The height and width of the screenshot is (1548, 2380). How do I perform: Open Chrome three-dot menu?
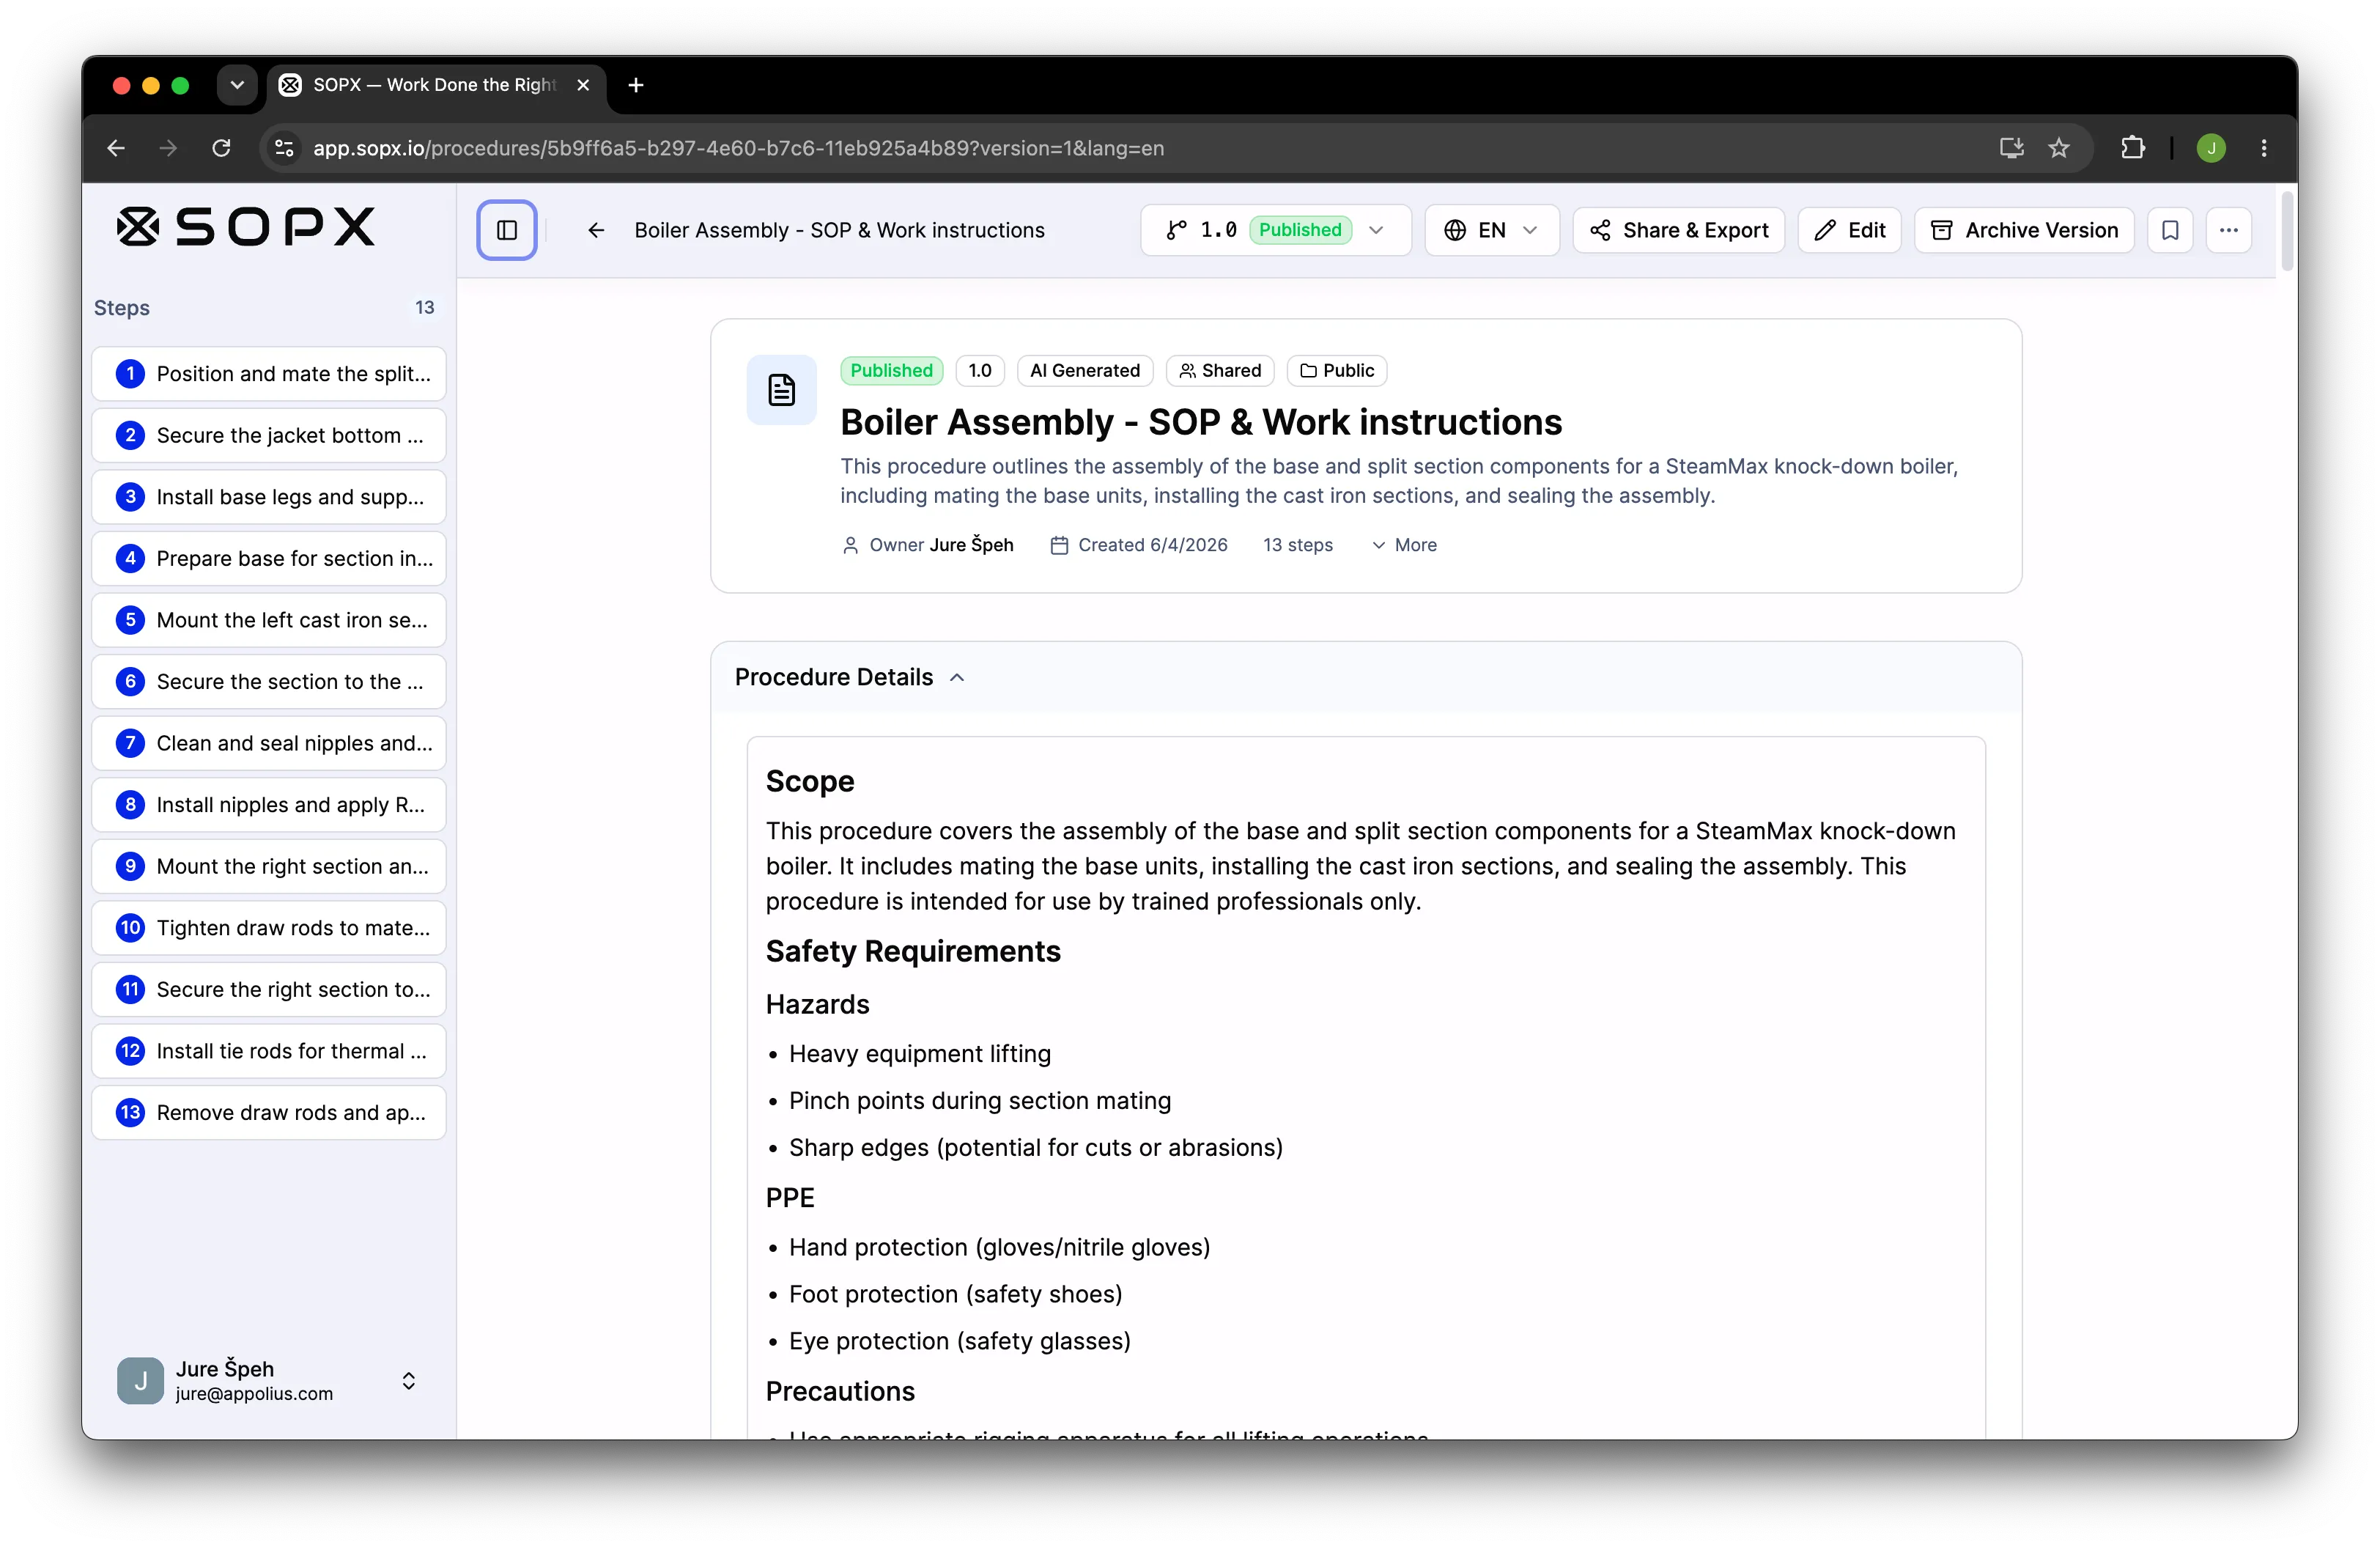tap(2264, 148)
